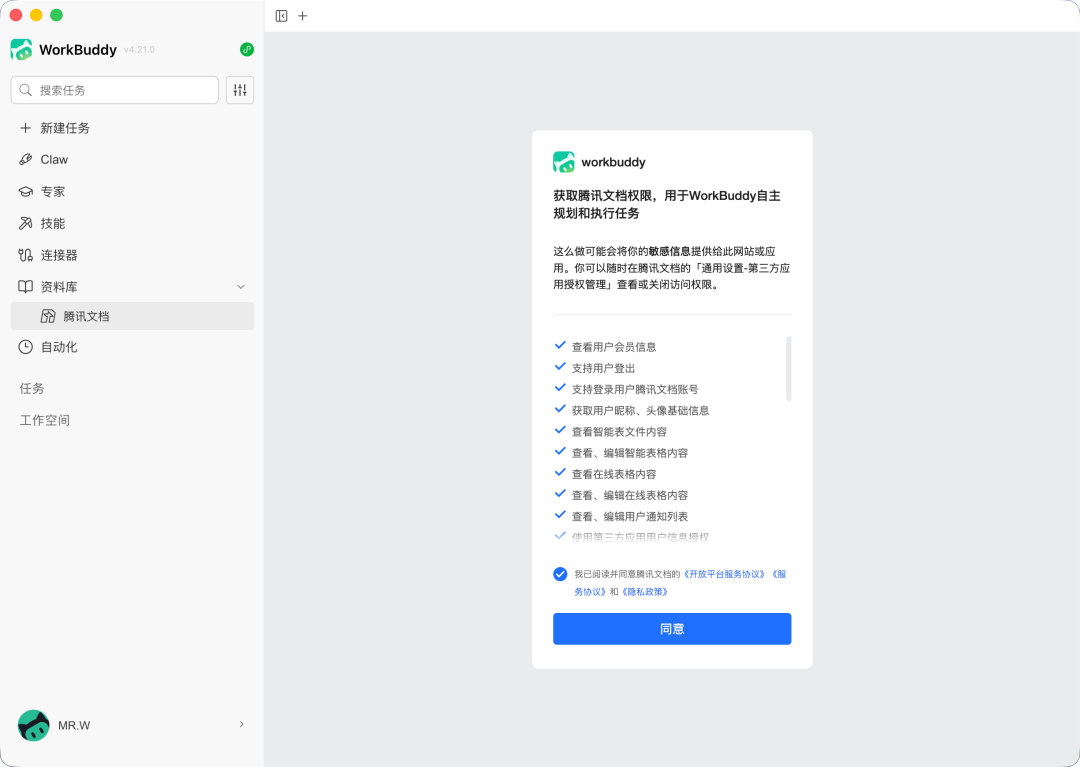The width and height of the screenshot is (1080, 767).
Task: Click the Claw icon in the sidebar
Action: (25, 160)
